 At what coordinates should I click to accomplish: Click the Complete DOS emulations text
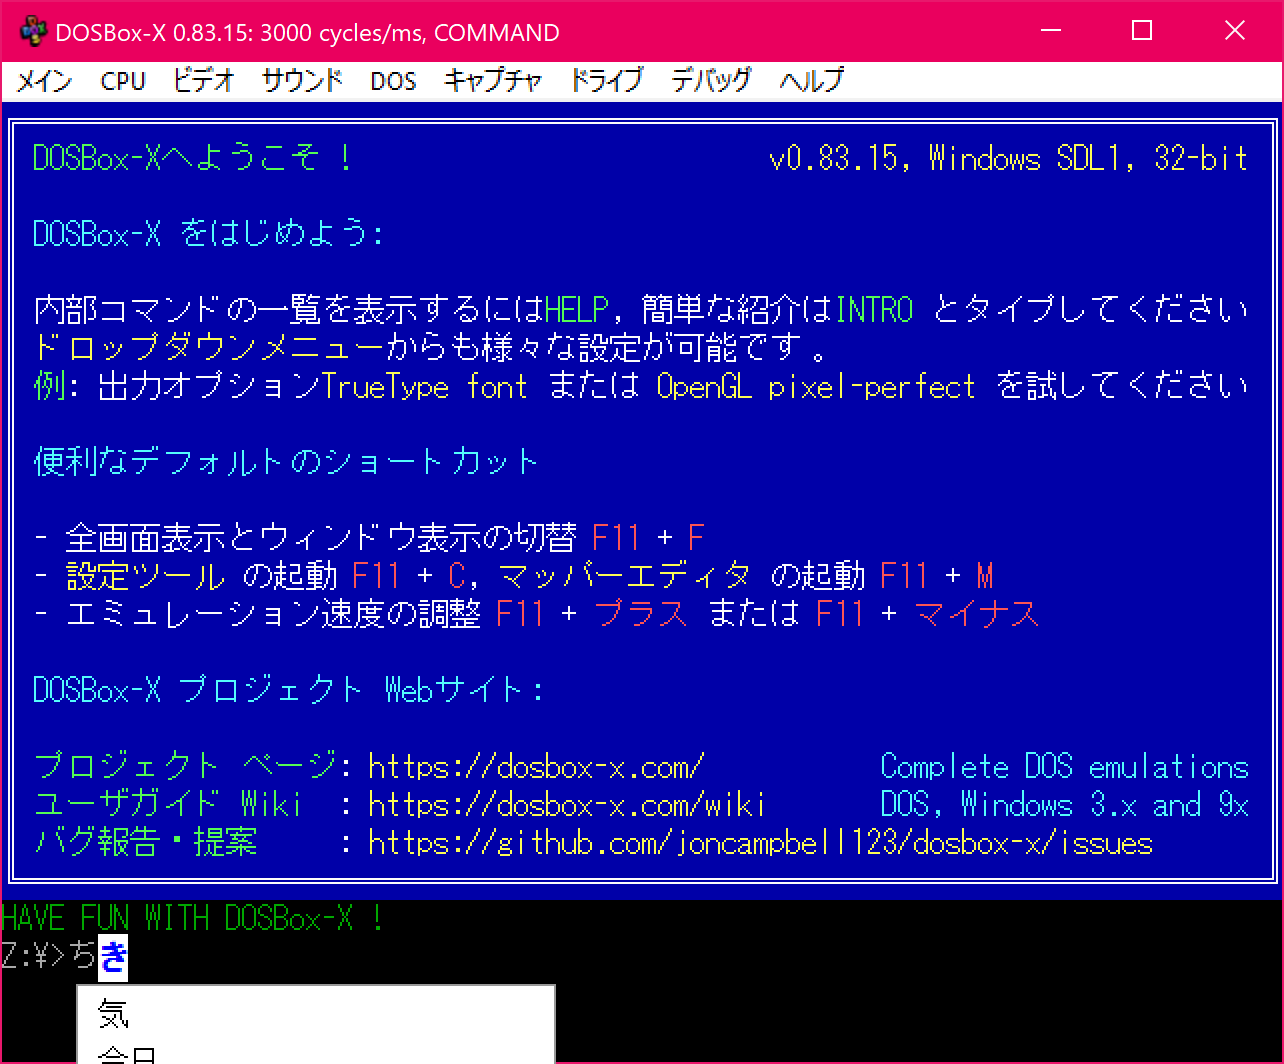point(1064,767)
